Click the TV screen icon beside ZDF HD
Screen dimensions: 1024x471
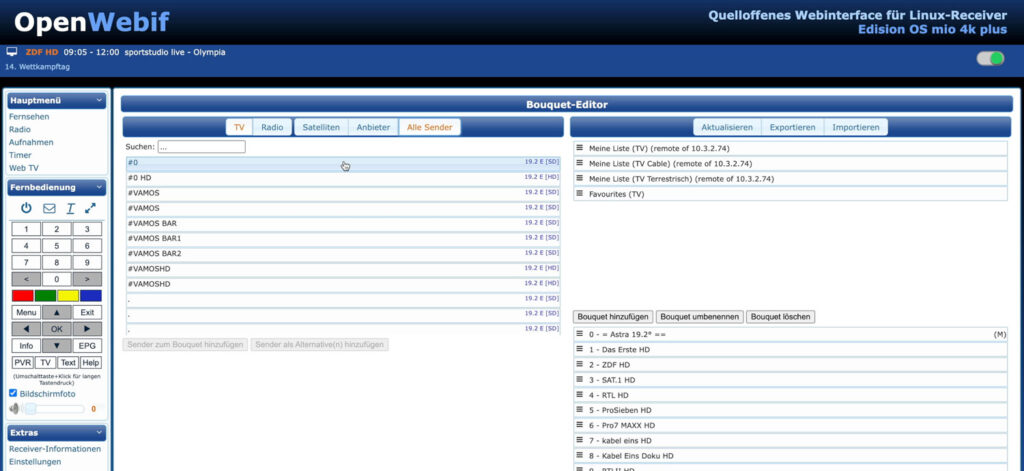(x=12, y=51)
